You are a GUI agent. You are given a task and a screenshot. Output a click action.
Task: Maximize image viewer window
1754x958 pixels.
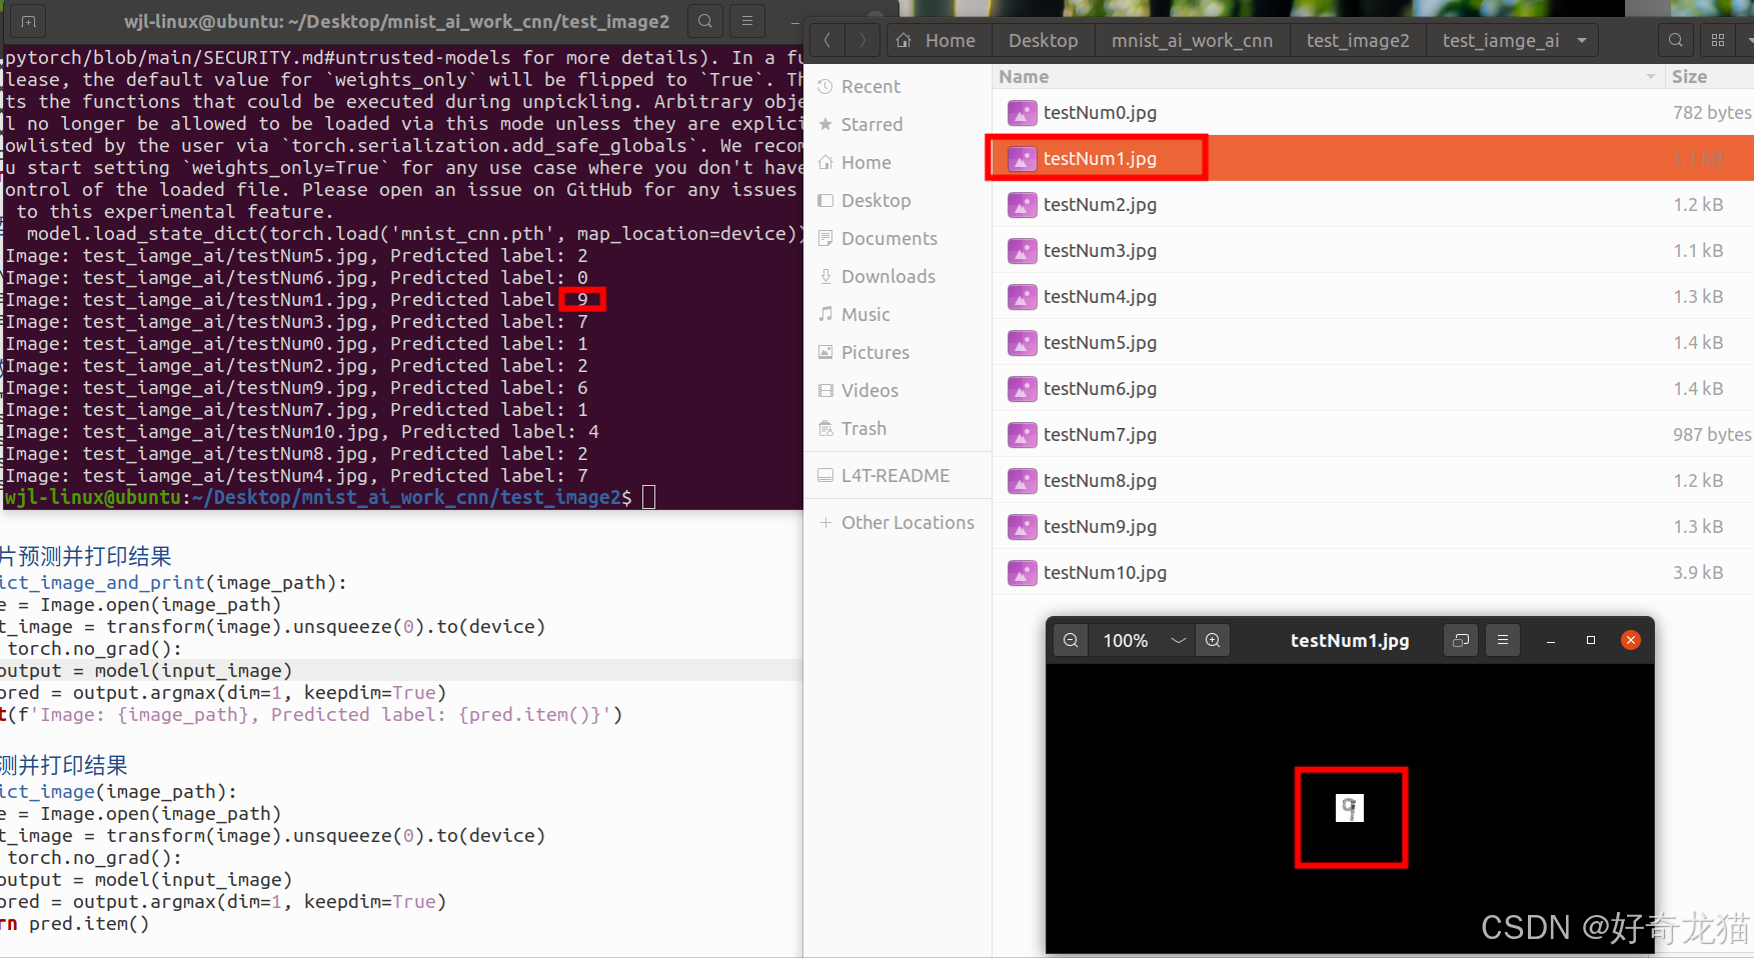click(1591, 640)
